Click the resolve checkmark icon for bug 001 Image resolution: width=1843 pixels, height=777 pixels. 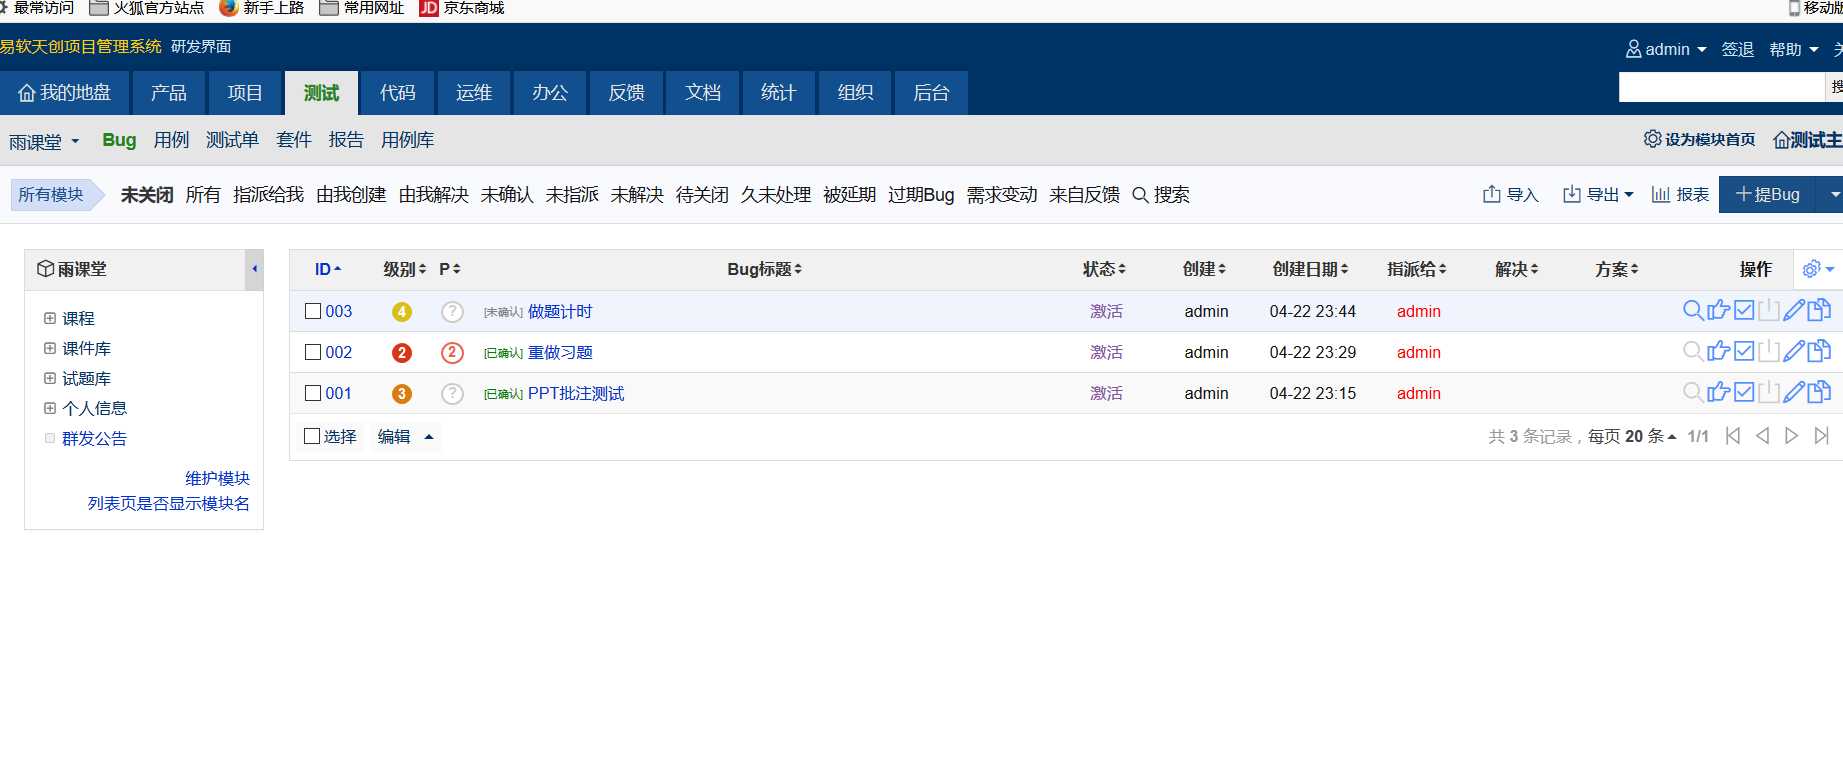click(x=1744, y=392)
